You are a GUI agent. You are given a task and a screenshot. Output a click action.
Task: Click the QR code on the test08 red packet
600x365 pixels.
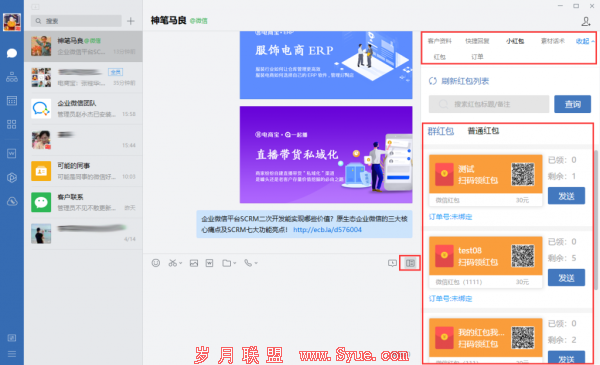tap(523, 256)
